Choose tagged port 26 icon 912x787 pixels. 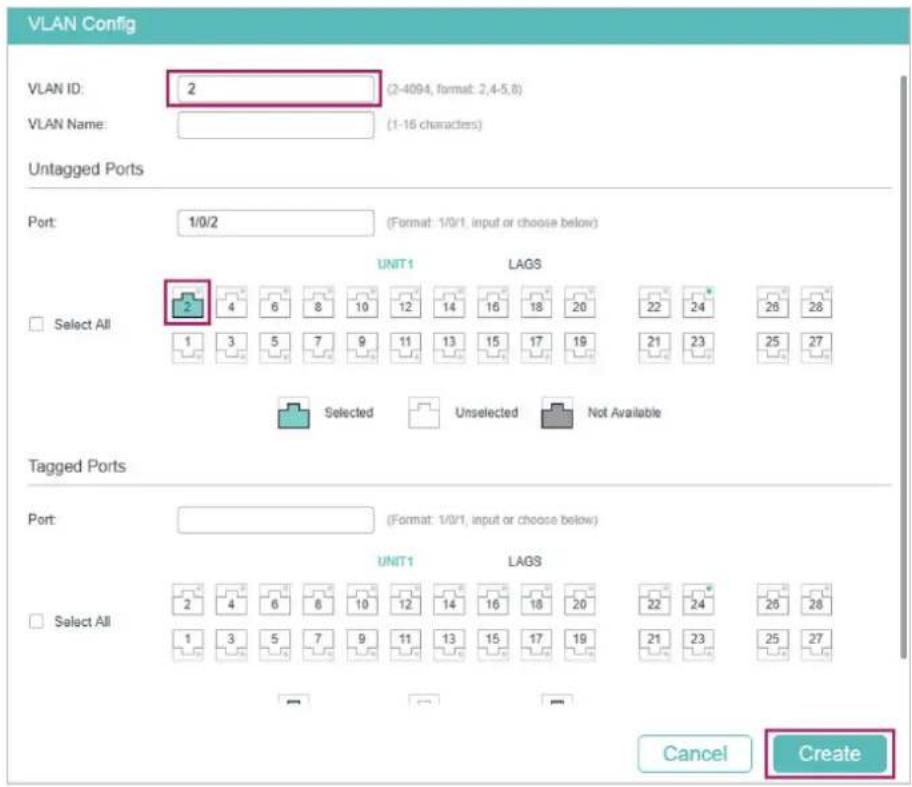(772, 600)
